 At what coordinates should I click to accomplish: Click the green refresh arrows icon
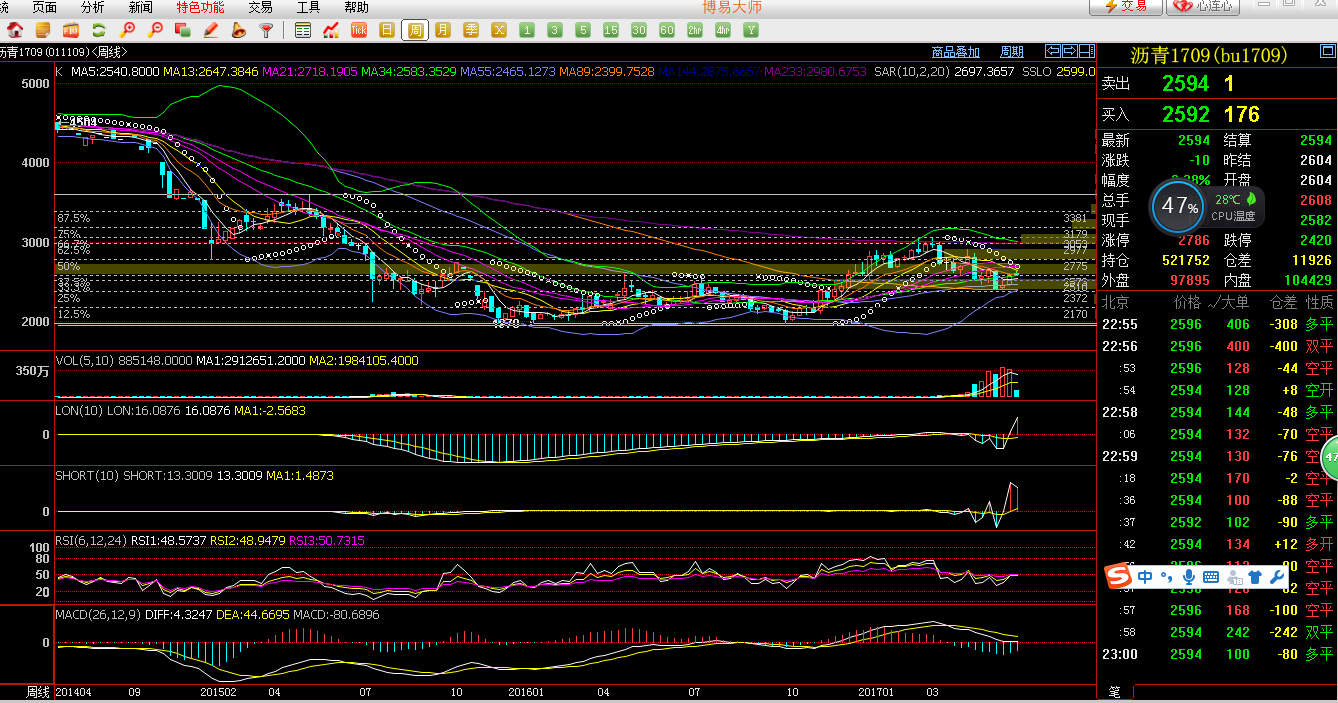(99, 30)
